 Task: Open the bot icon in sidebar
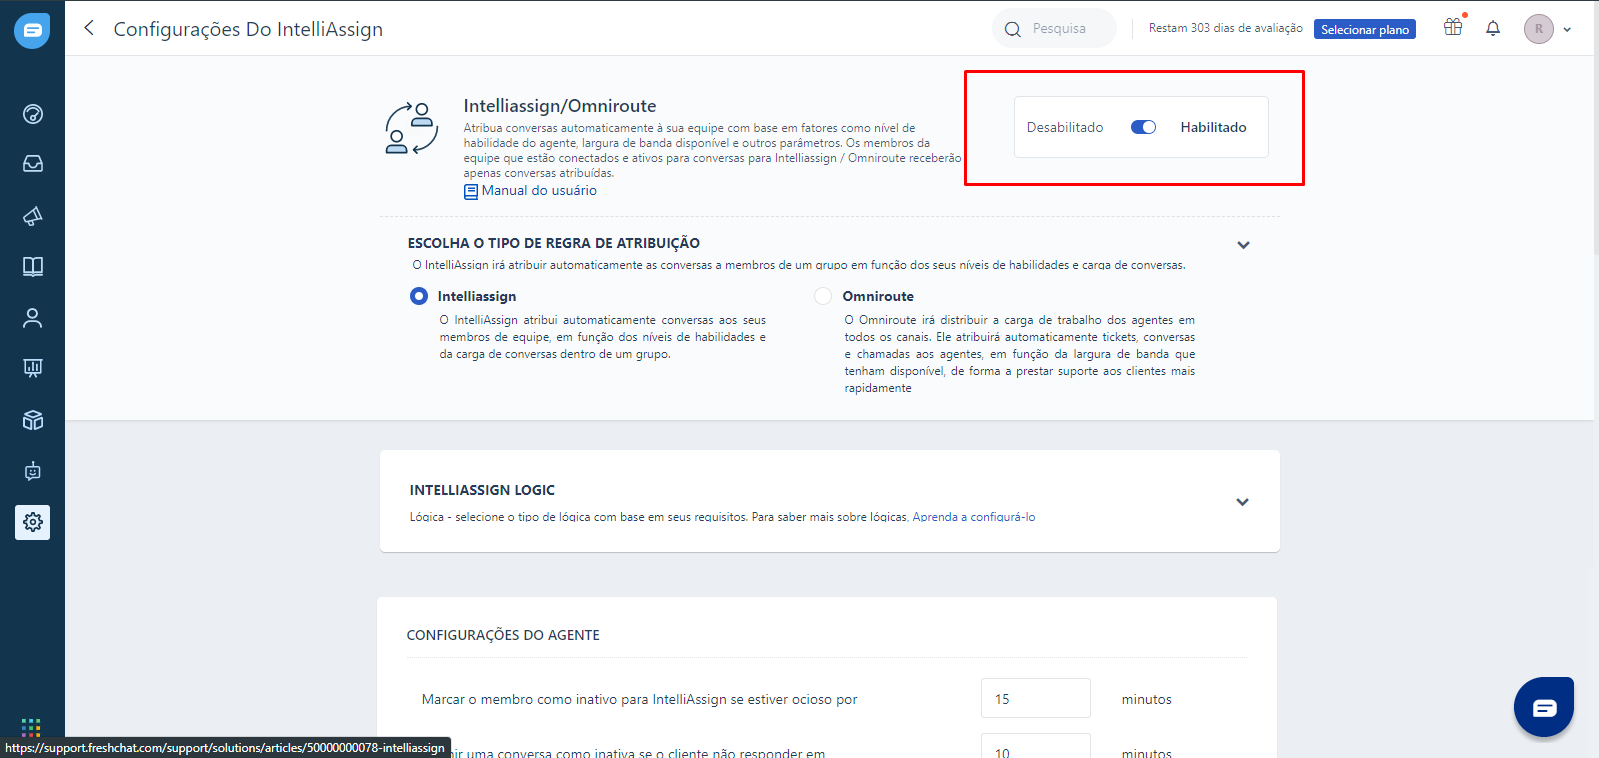click(33, 471)
